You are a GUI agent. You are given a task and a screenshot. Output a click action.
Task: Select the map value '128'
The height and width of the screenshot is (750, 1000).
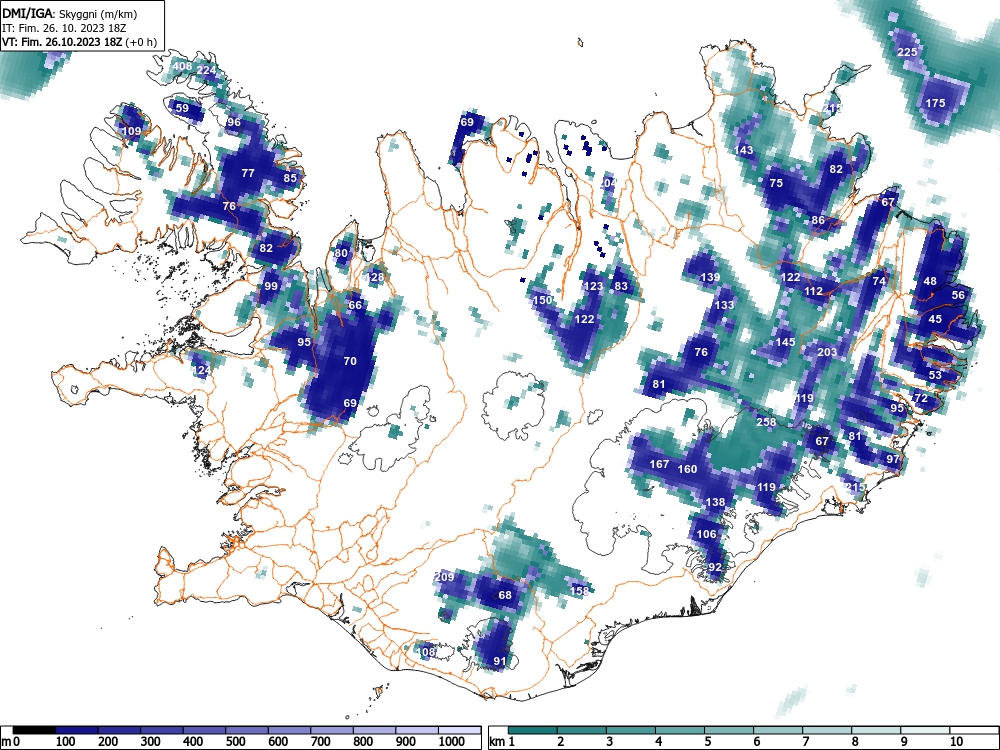click(375, 277)
